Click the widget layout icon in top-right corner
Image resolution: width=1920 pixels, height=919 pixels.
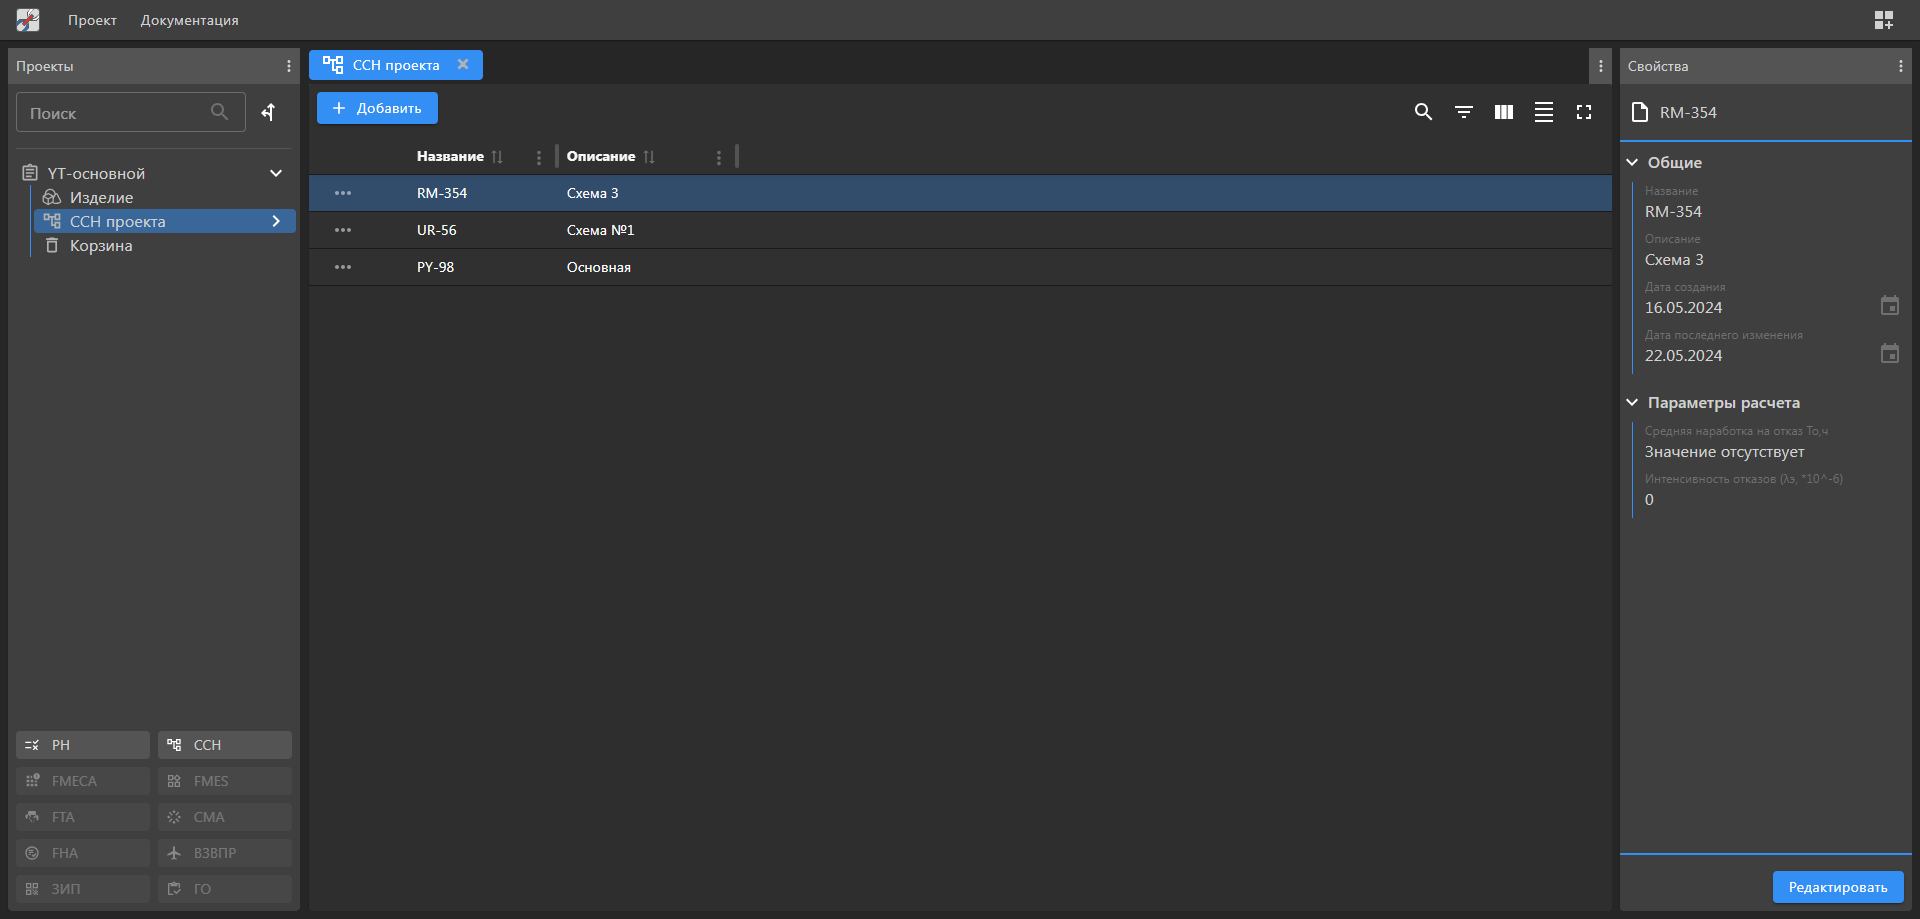1883,20
